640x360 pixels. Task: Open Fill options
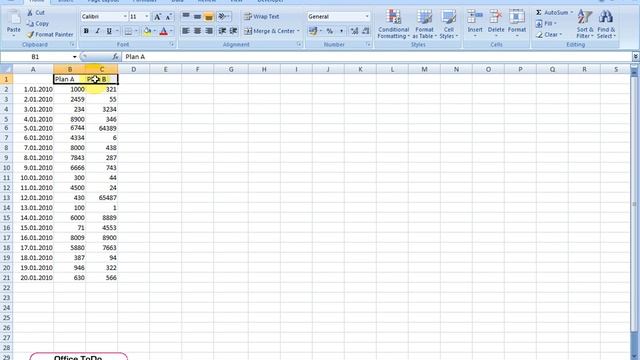(x=546, y=24)
